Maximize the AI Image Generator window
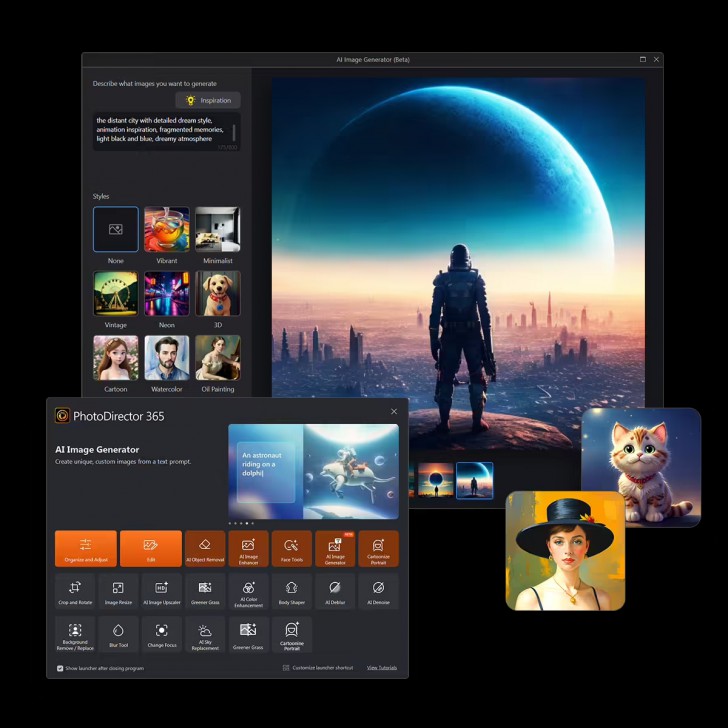The height and width of the screenshot is (728, 728). coord(643,59)
